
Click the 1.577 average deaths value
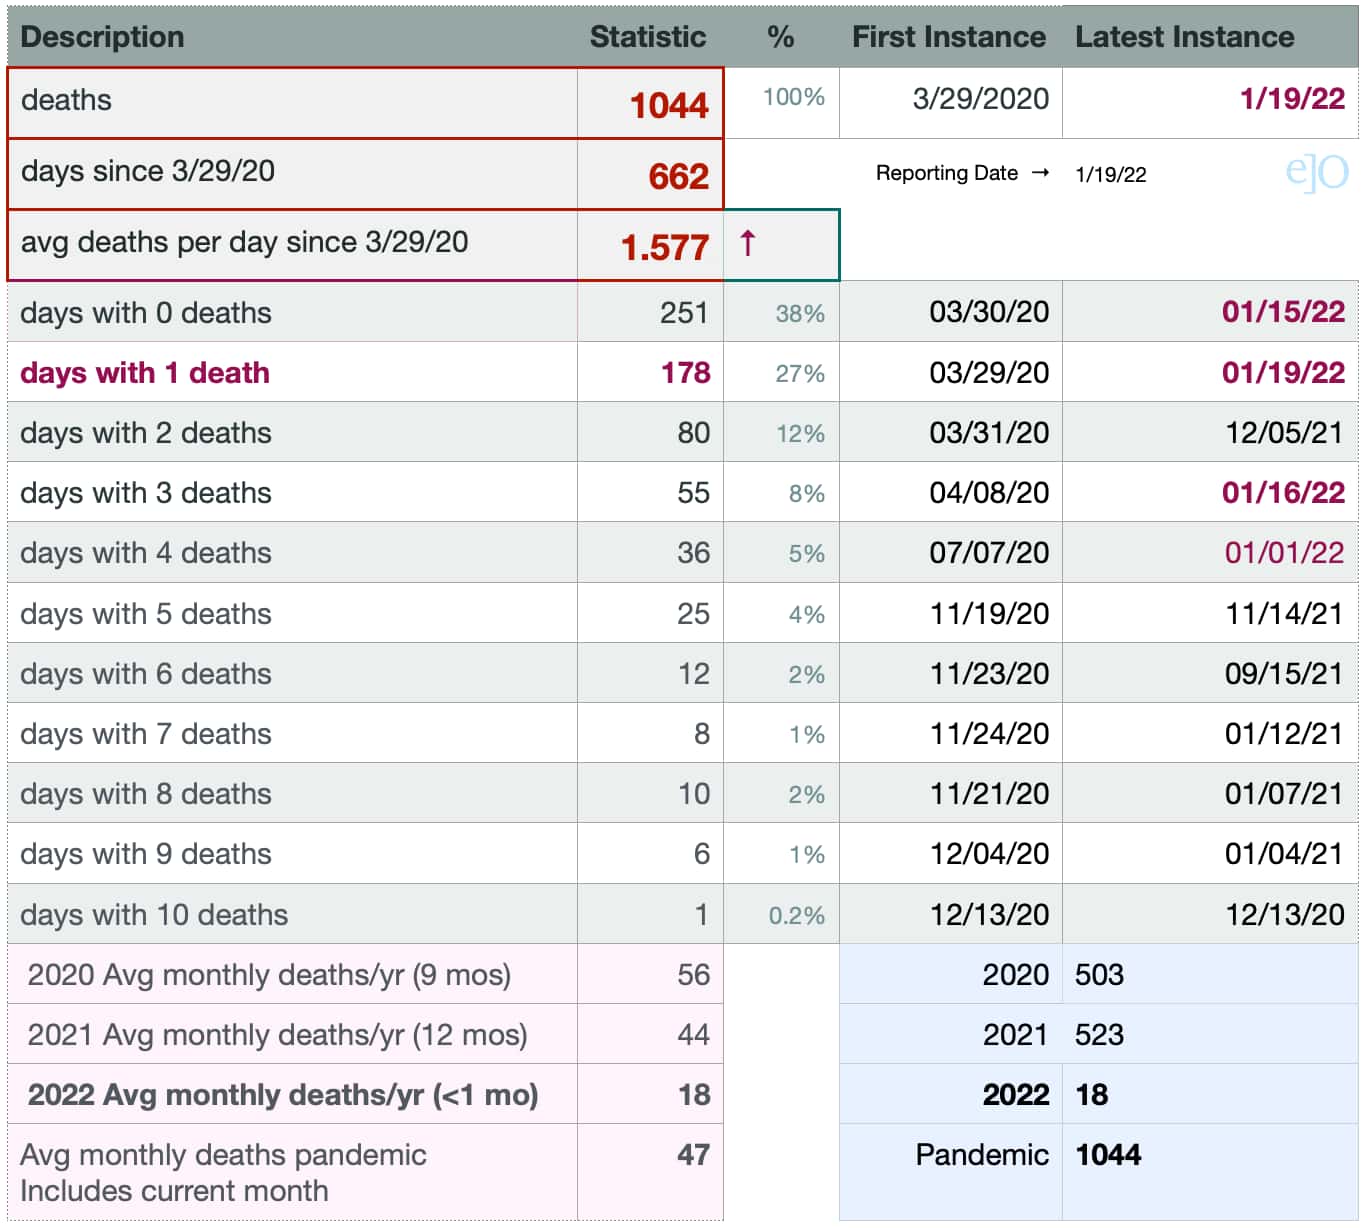(664, 247)
